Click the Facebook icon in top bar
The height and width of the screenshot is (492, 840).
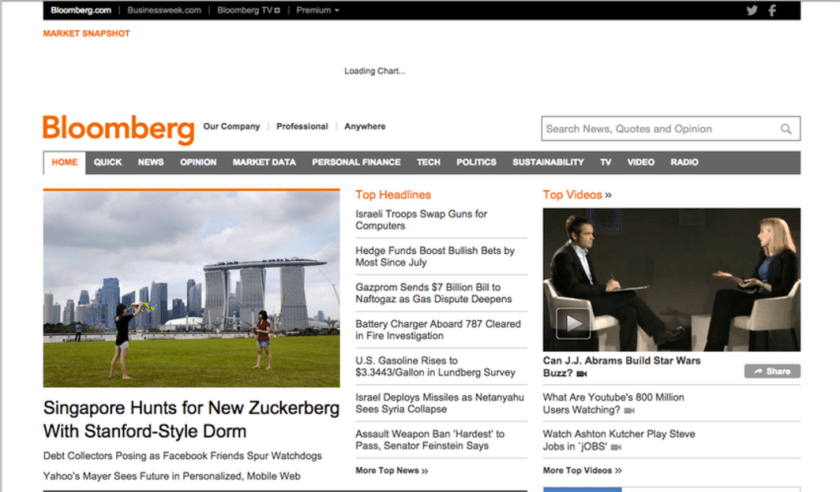[772, 10]
